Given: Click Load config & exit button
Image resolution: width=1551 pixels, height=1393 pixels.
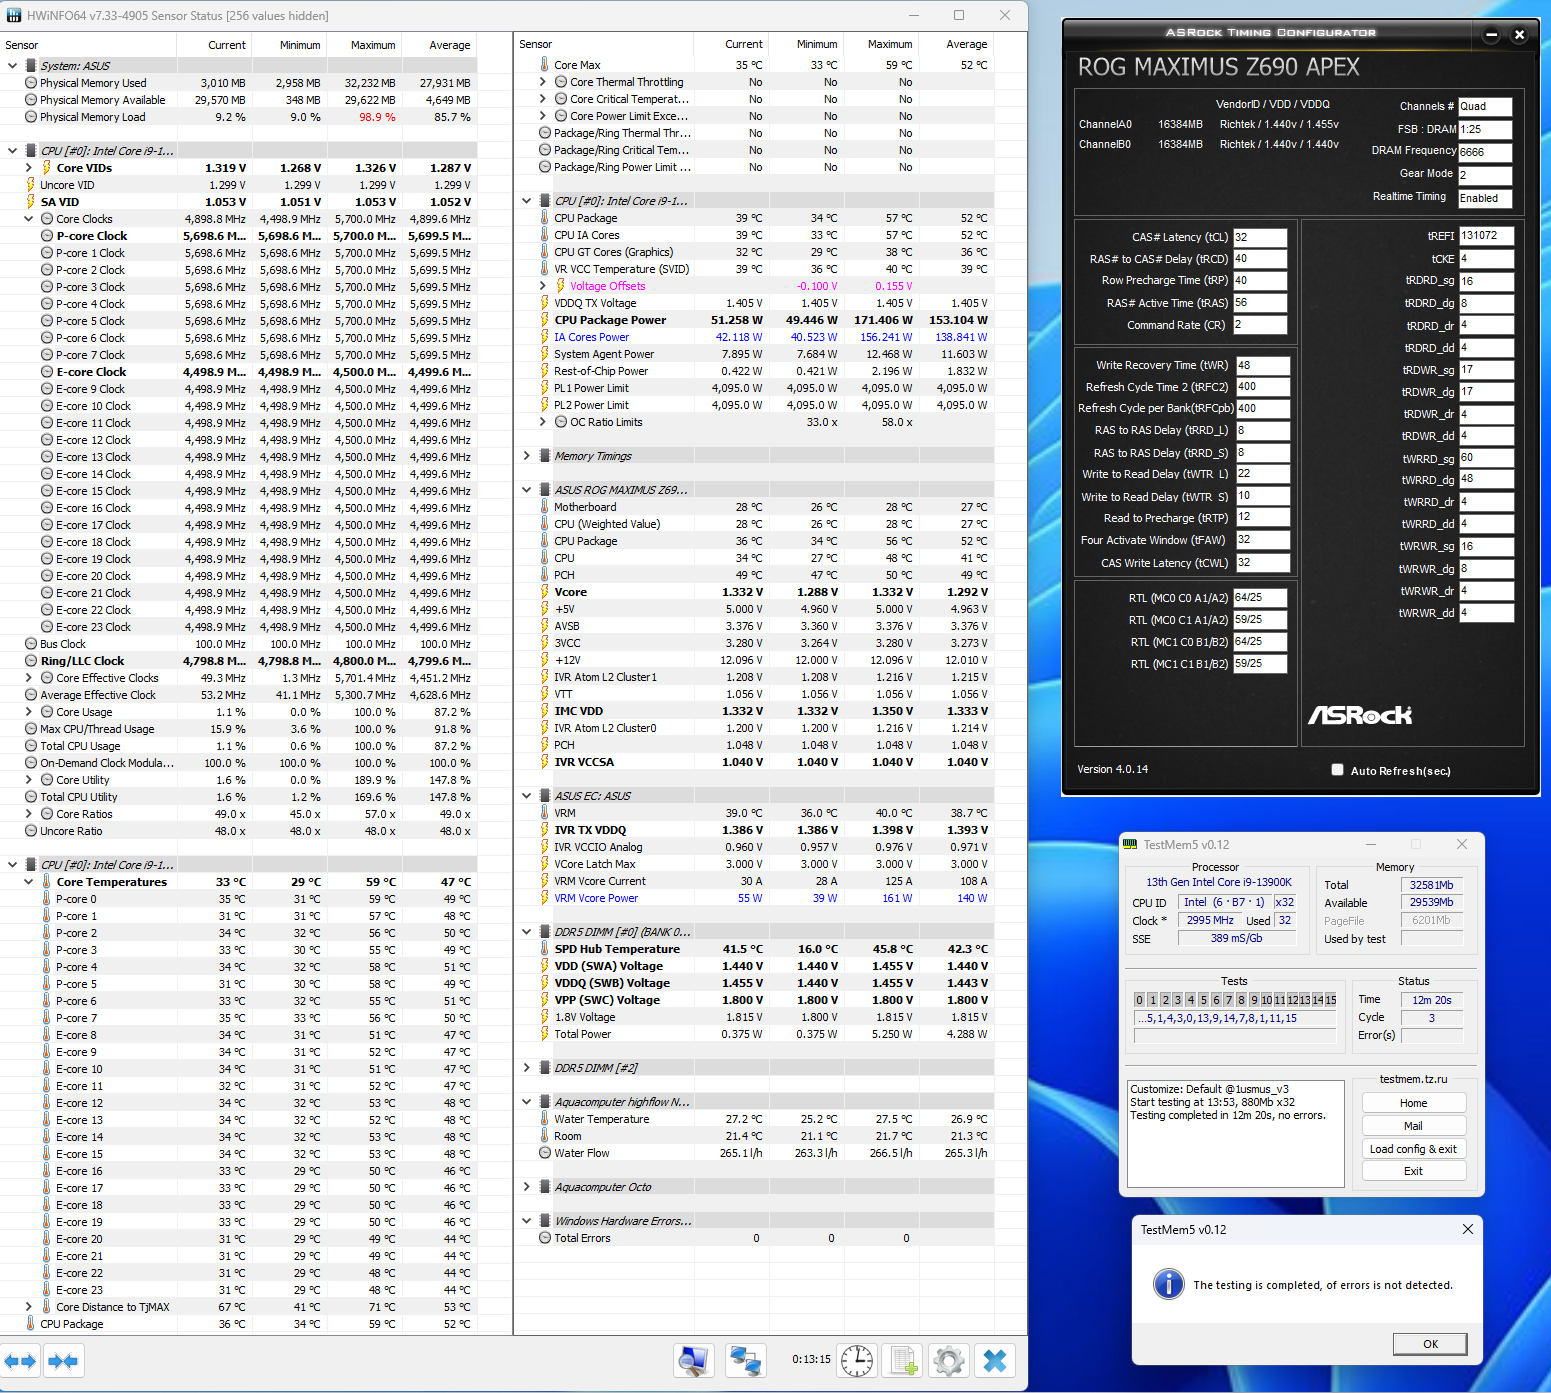Looking at the screenshot, I should [1414, 1149].
